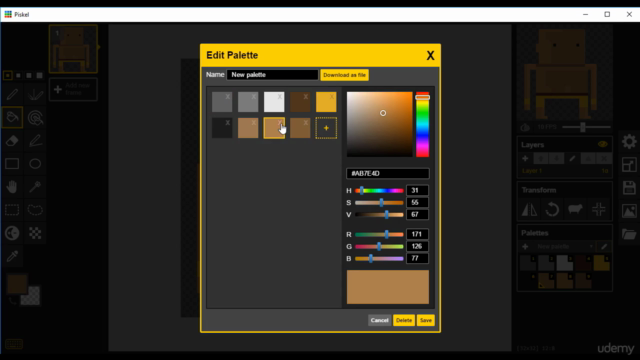
Task: Select the Pen tool
Action: click(12, 94)
